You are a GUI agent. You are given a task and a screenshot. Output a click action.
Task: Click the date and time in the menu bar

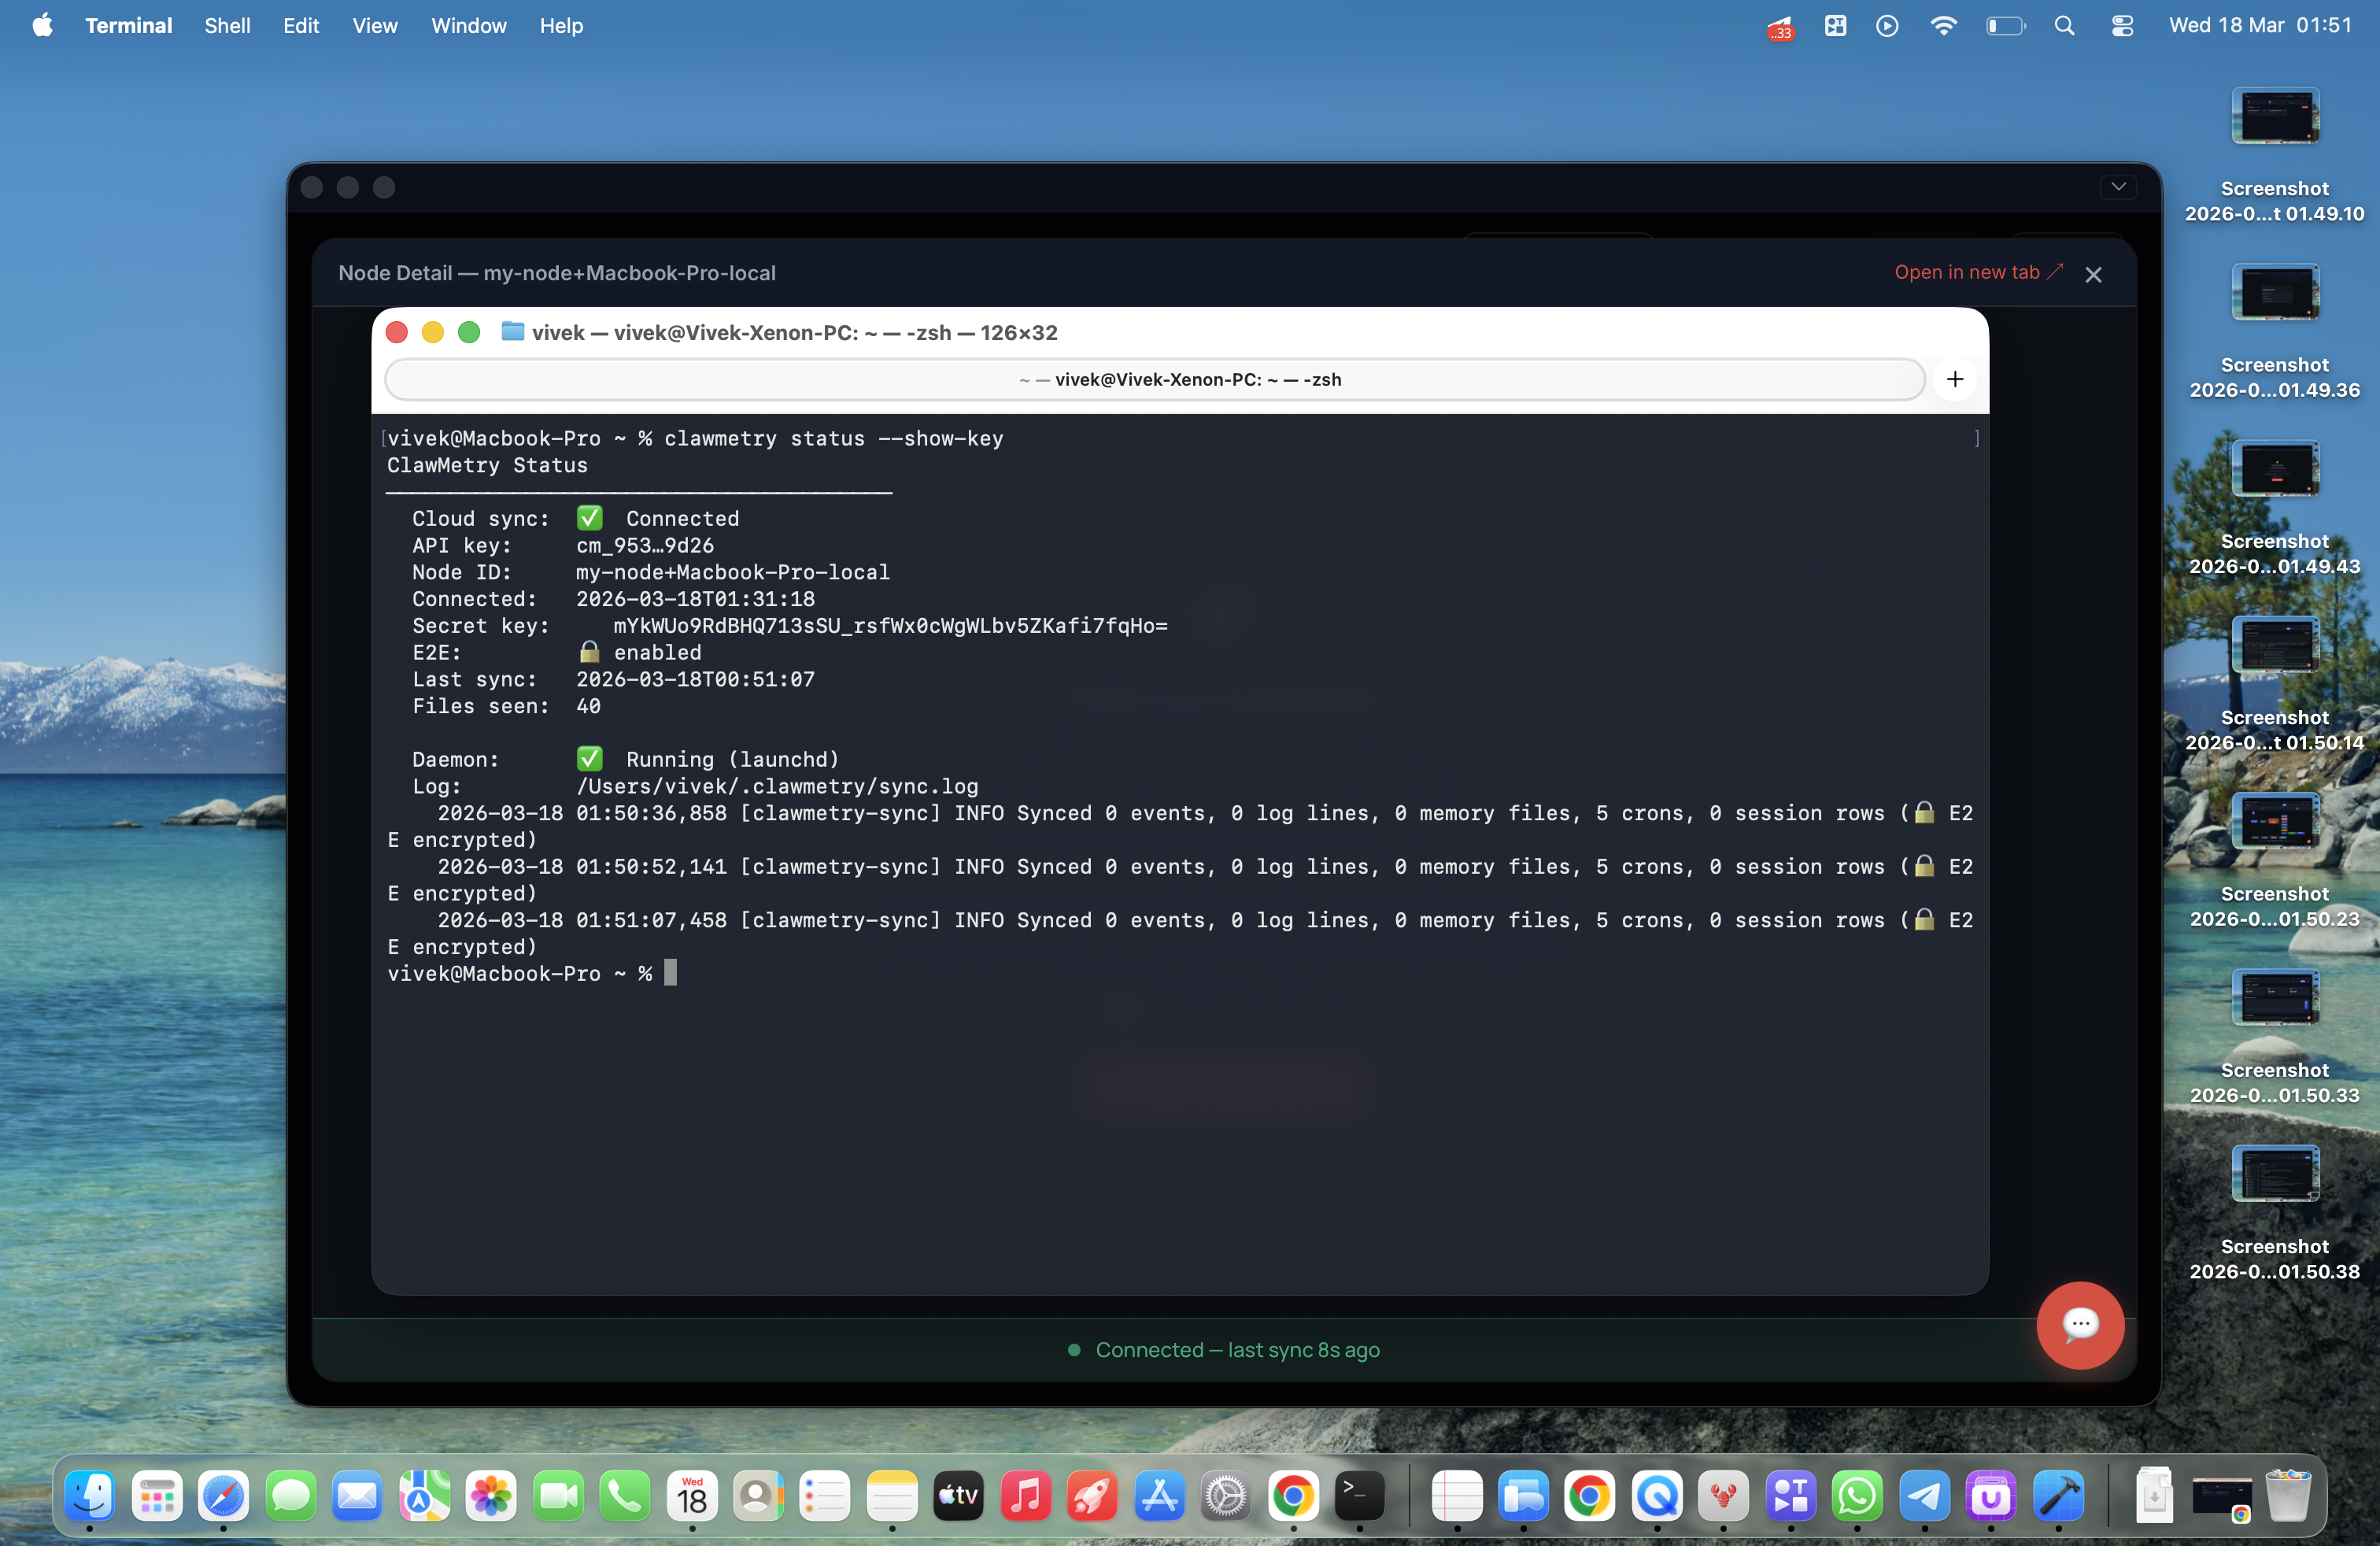pyautogui.click(x=2259, y=26)
